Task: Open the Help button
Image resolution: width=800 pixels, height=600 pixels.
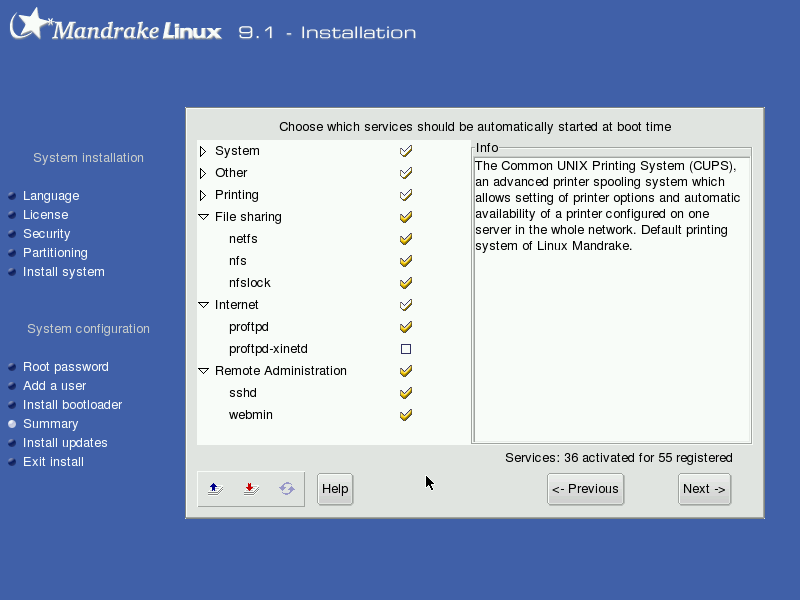Action: 335,489
